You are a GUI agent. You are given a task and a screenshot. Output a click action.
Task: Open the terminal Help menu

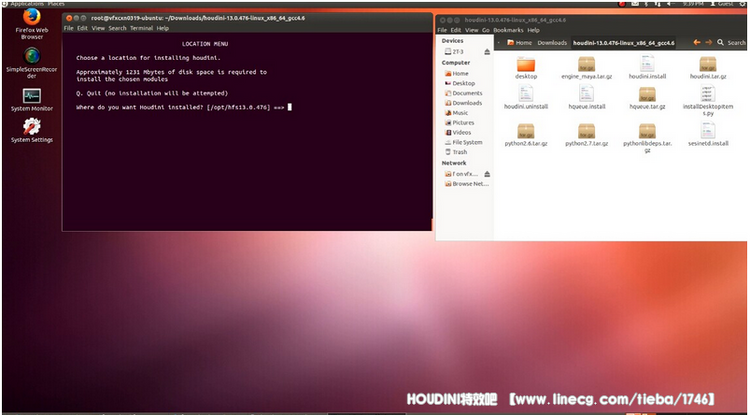(163, 28)
